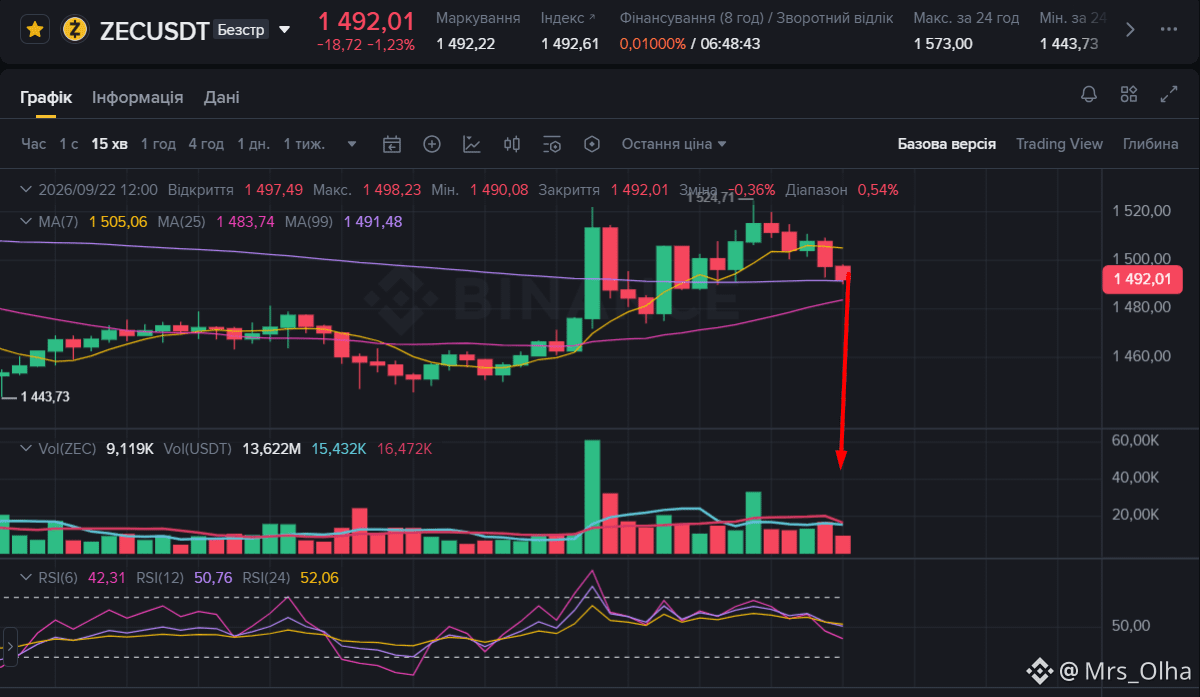Open the technical indicators line-chart icon
This screenshot has height=697, width=1200.
point(472,144)
